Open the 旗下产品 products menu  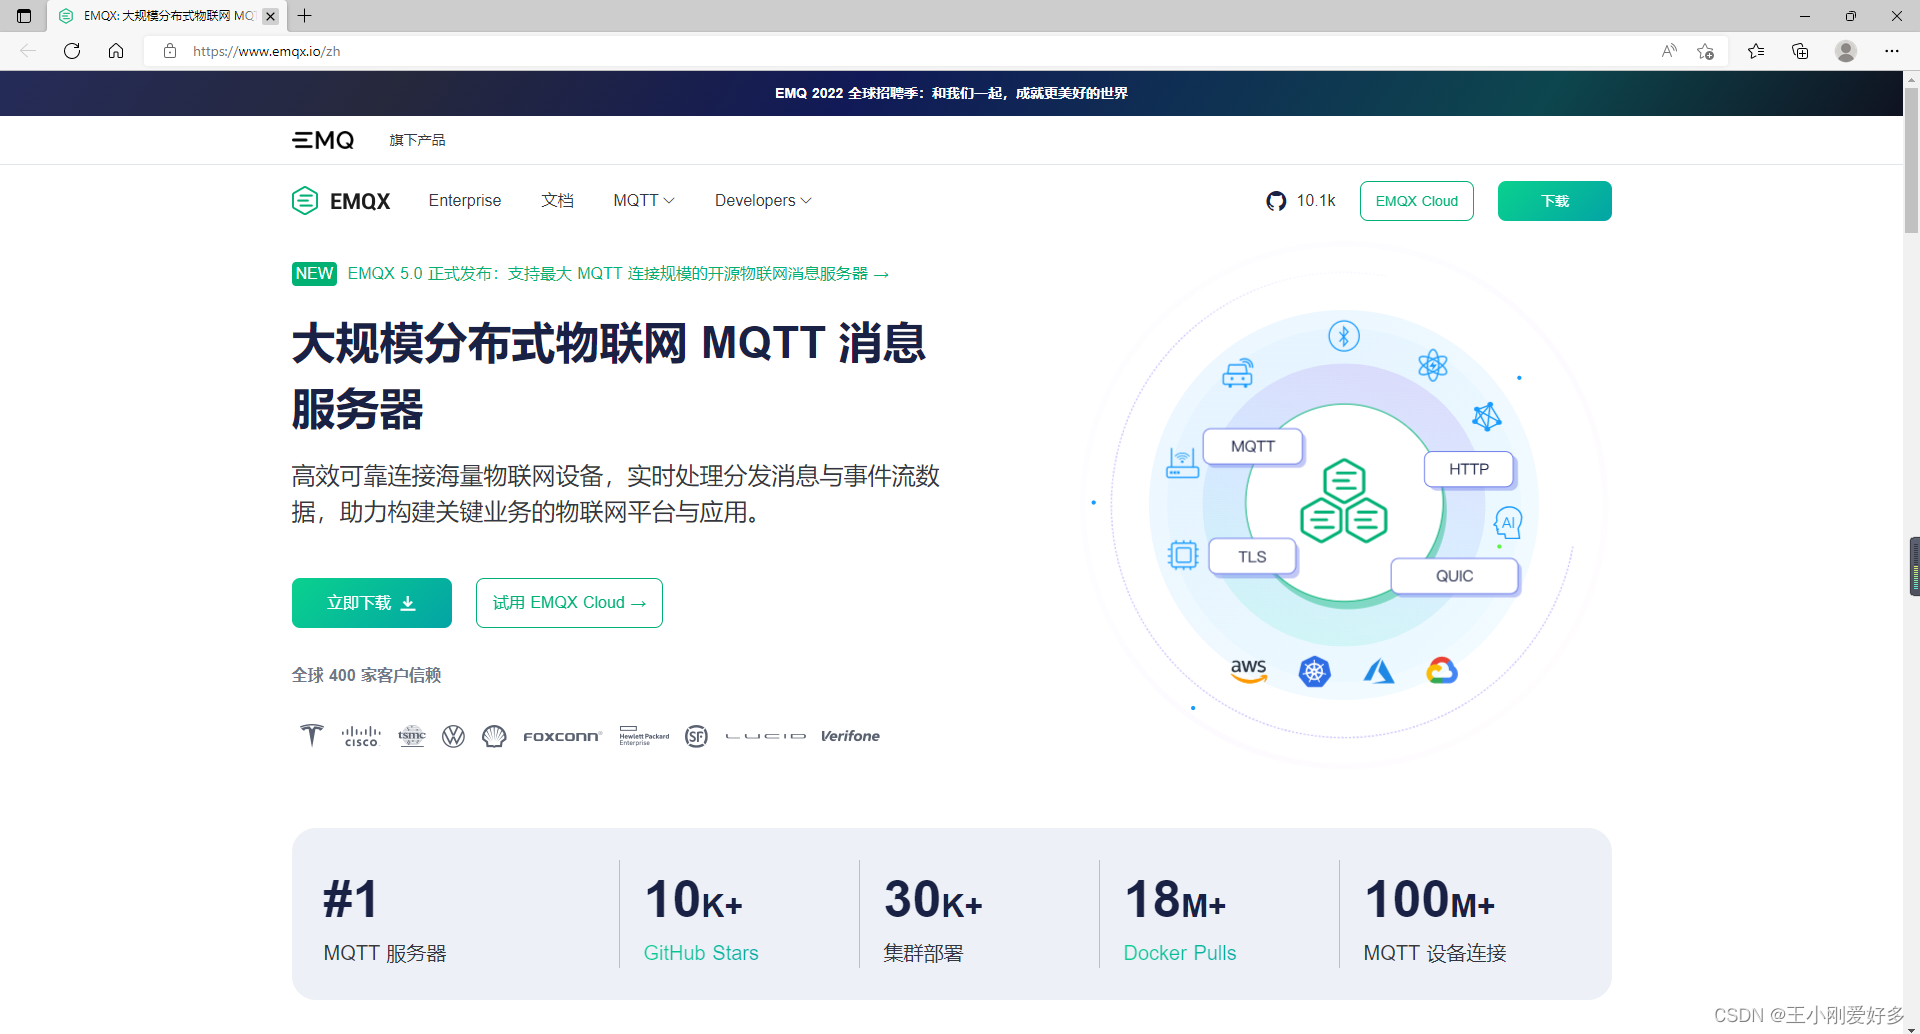point(417,140)
